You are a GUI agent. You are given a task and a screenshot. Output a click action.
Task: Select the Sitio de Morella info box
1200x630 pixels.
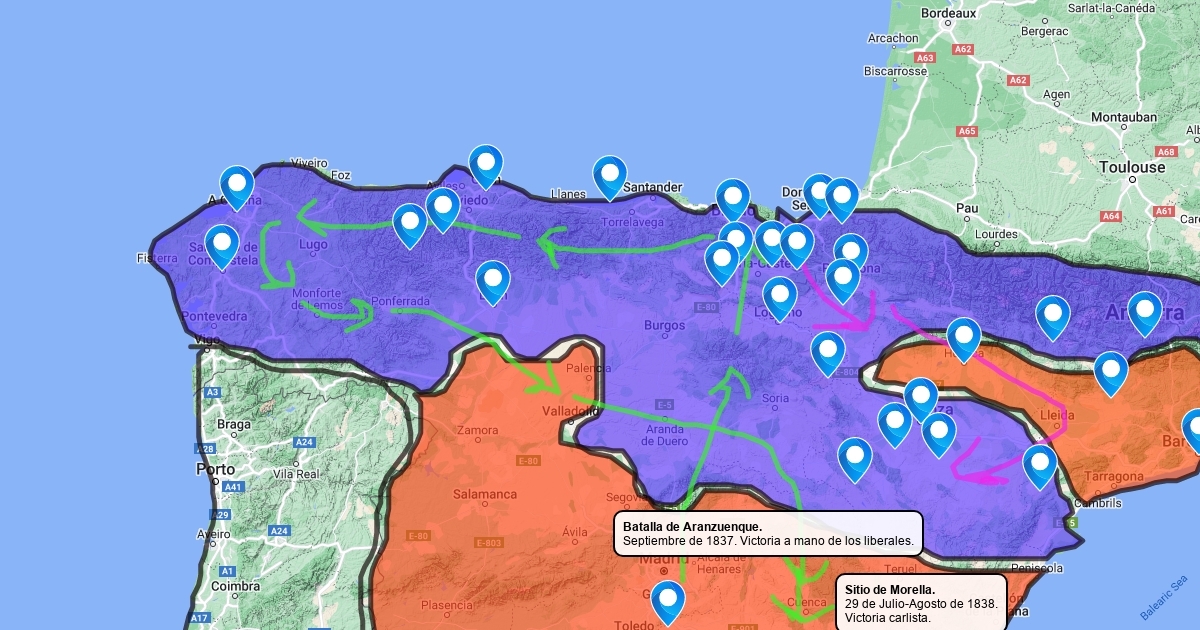920,603
